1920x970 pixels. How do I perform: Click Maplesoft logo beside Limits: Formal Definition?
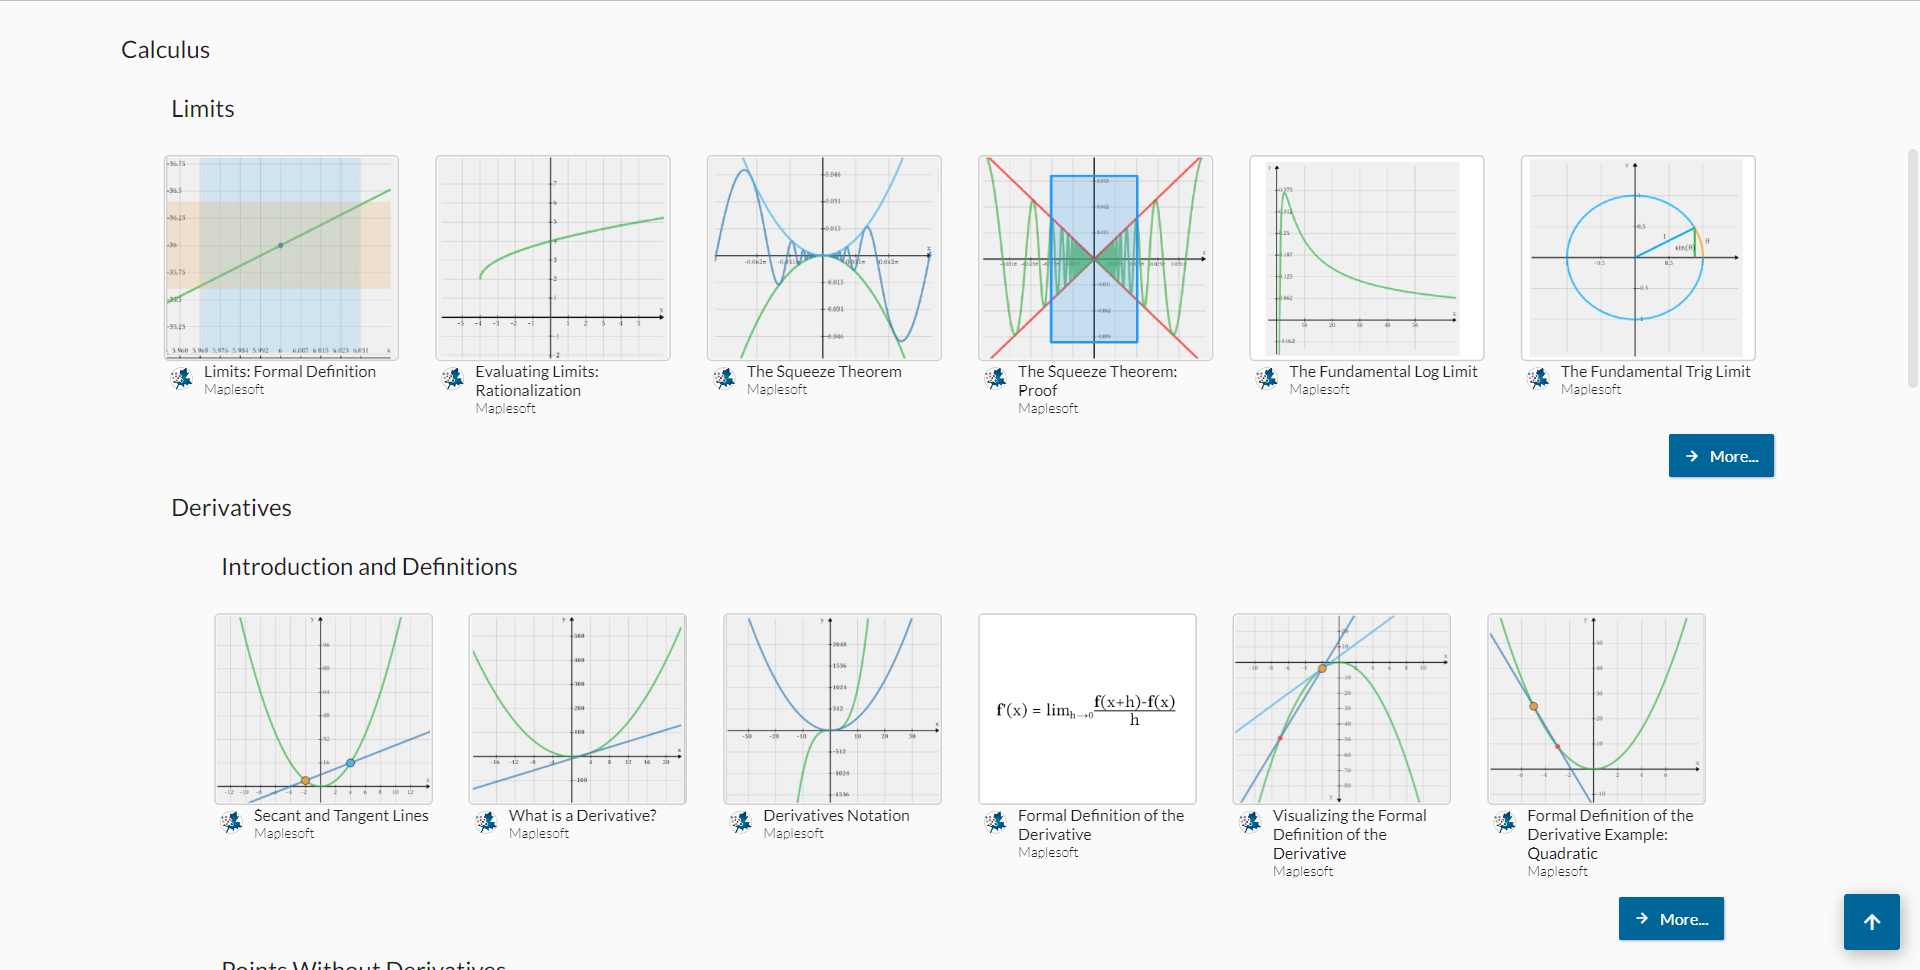click(182, 379)
